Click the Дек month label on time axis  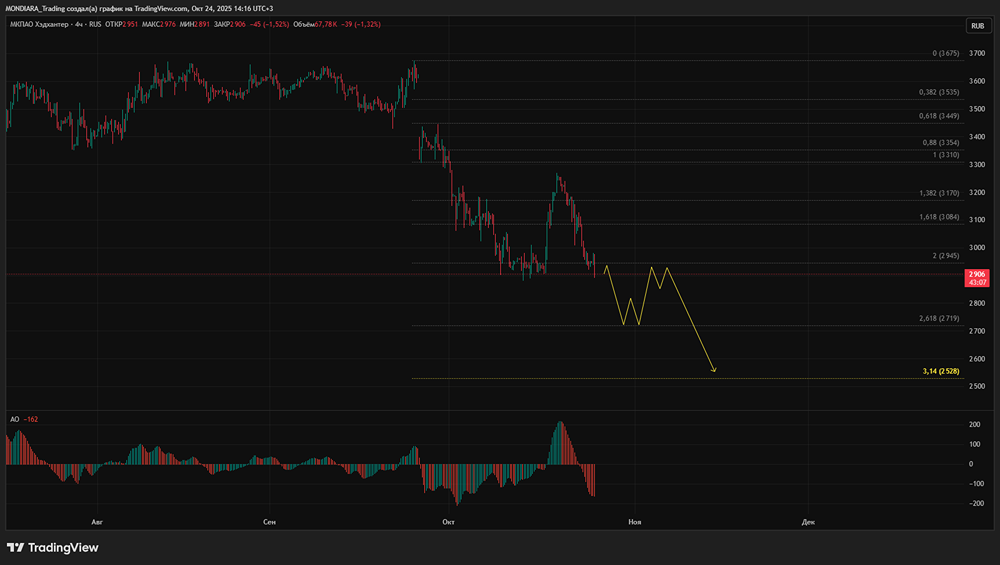click(x=808, y=522)
